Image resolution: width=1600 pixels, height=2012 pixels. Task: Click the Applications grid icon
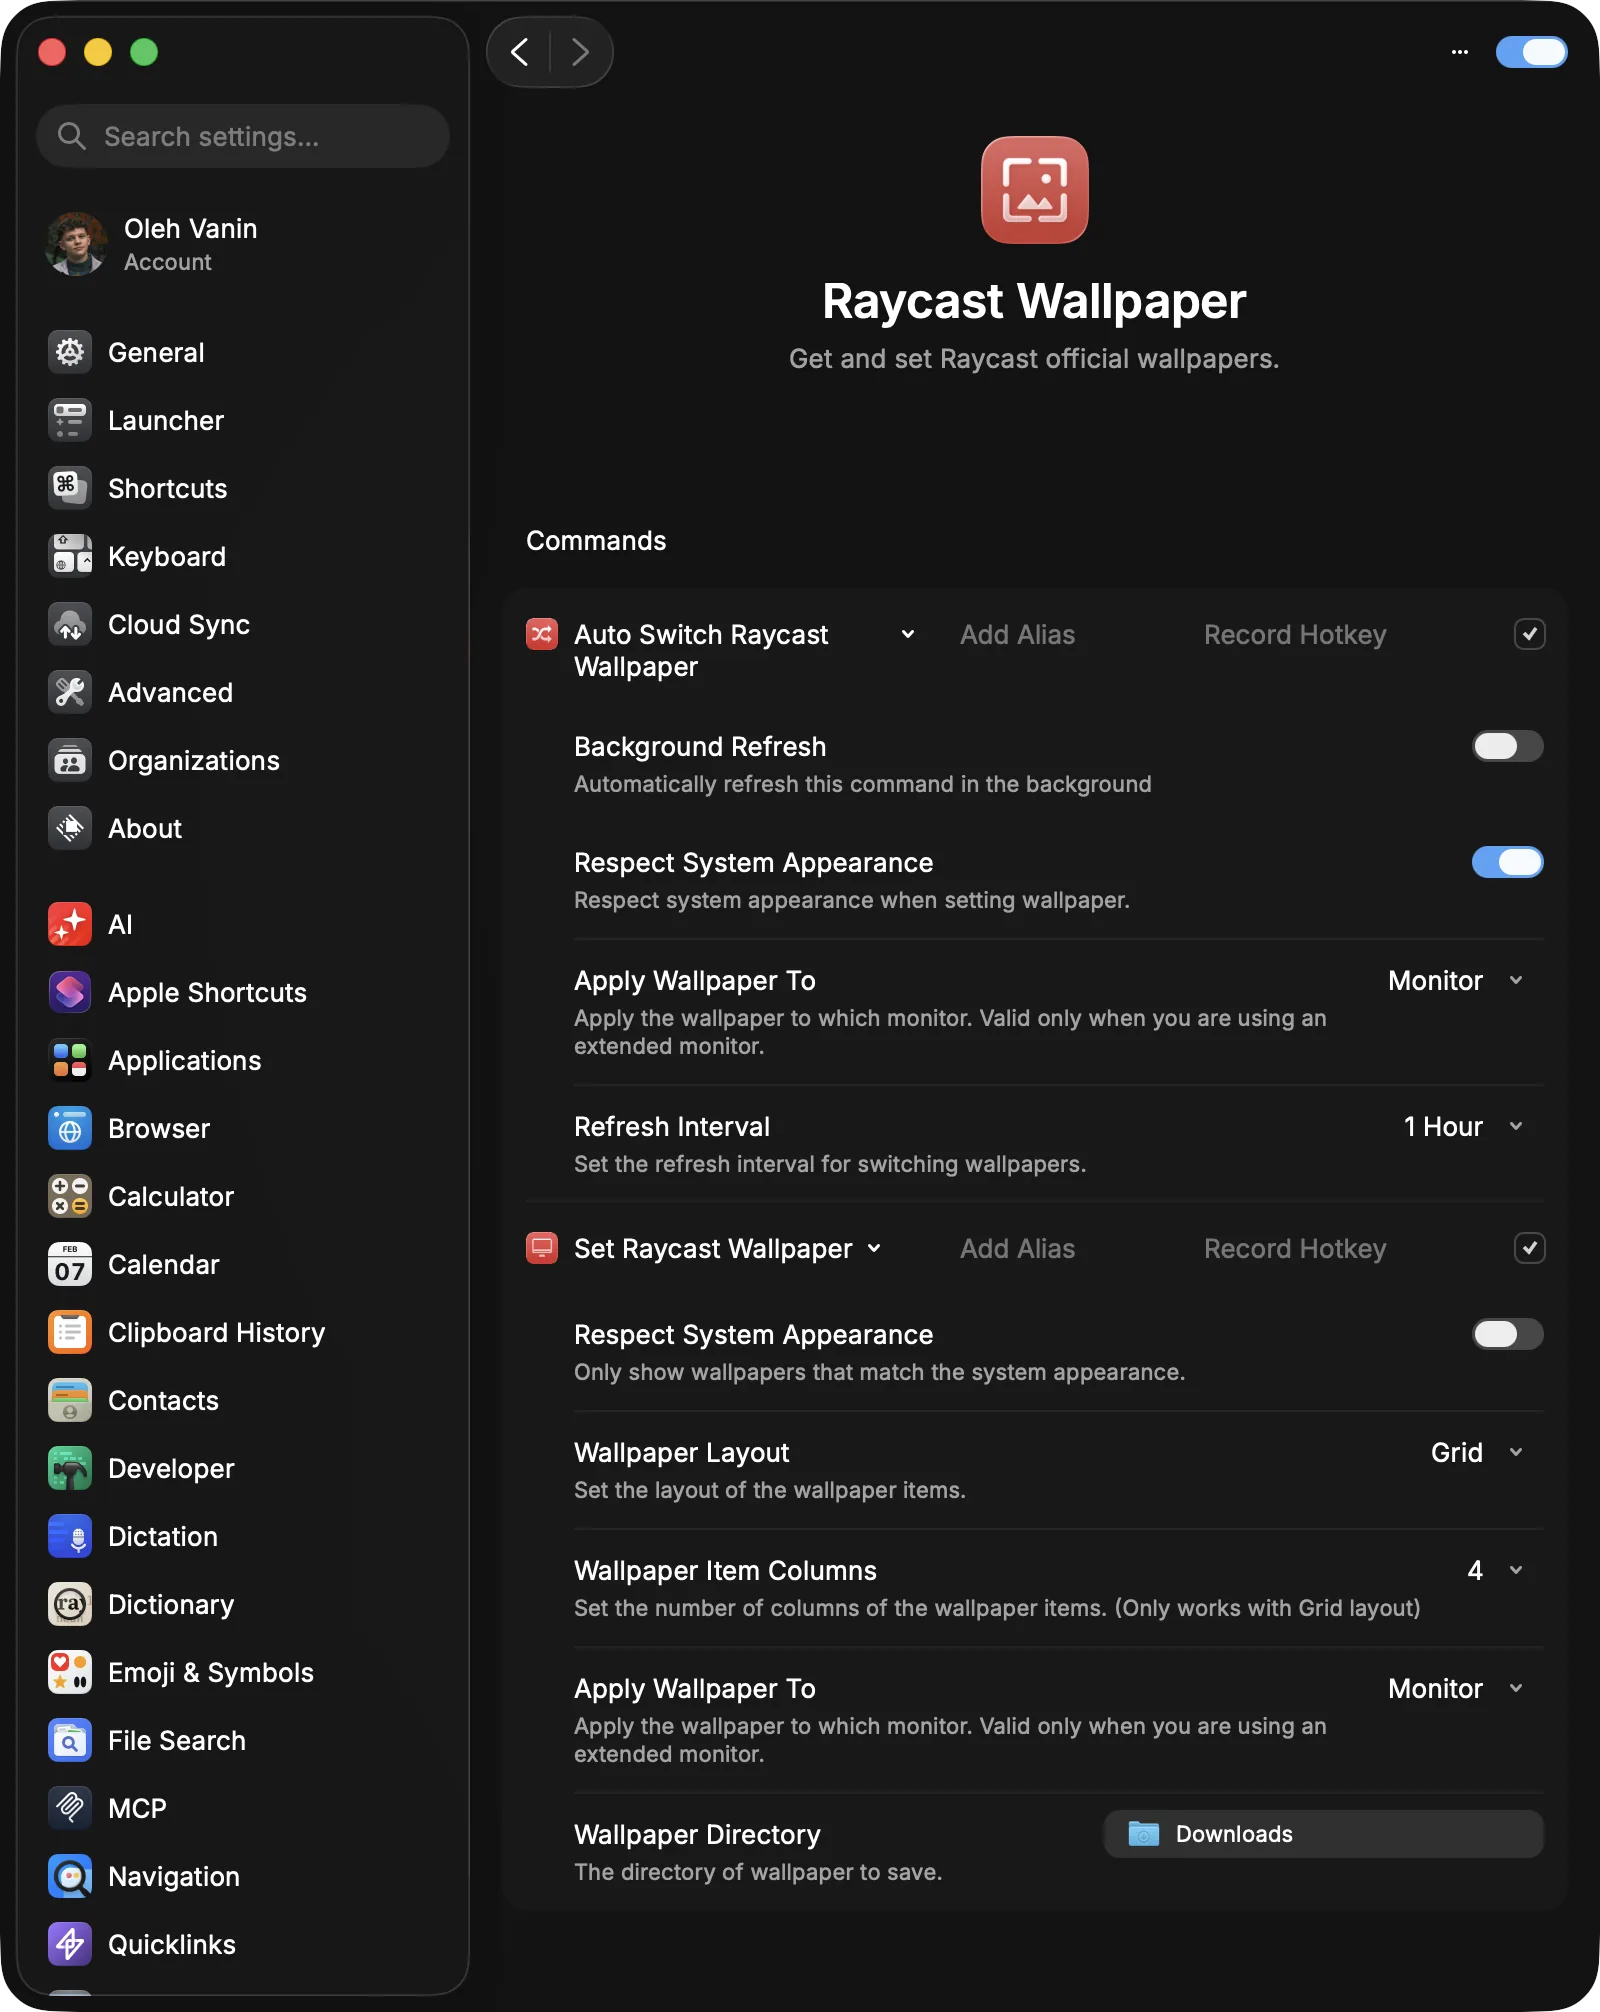click(70, 1060)
